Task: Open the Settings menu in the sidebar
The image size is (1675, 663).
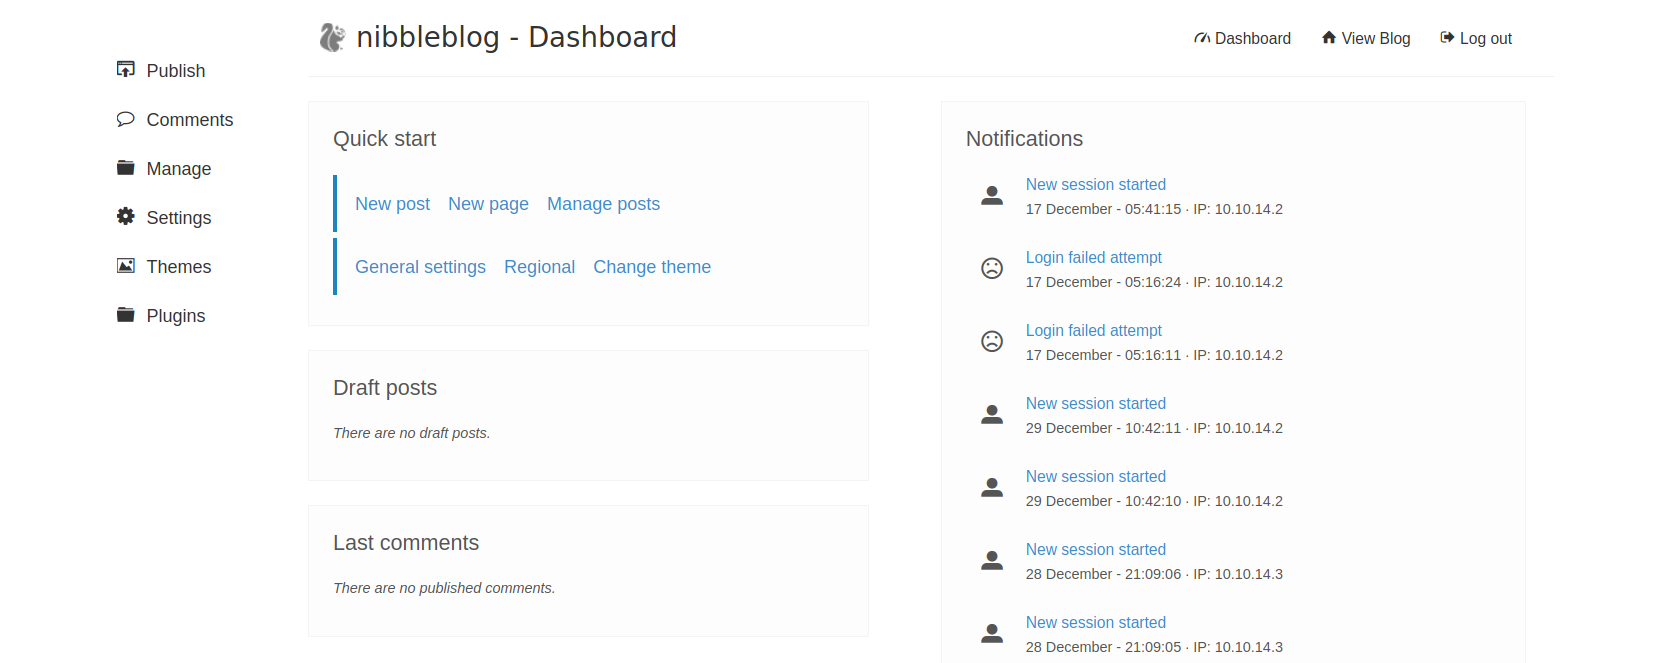Action: [178, 218]
